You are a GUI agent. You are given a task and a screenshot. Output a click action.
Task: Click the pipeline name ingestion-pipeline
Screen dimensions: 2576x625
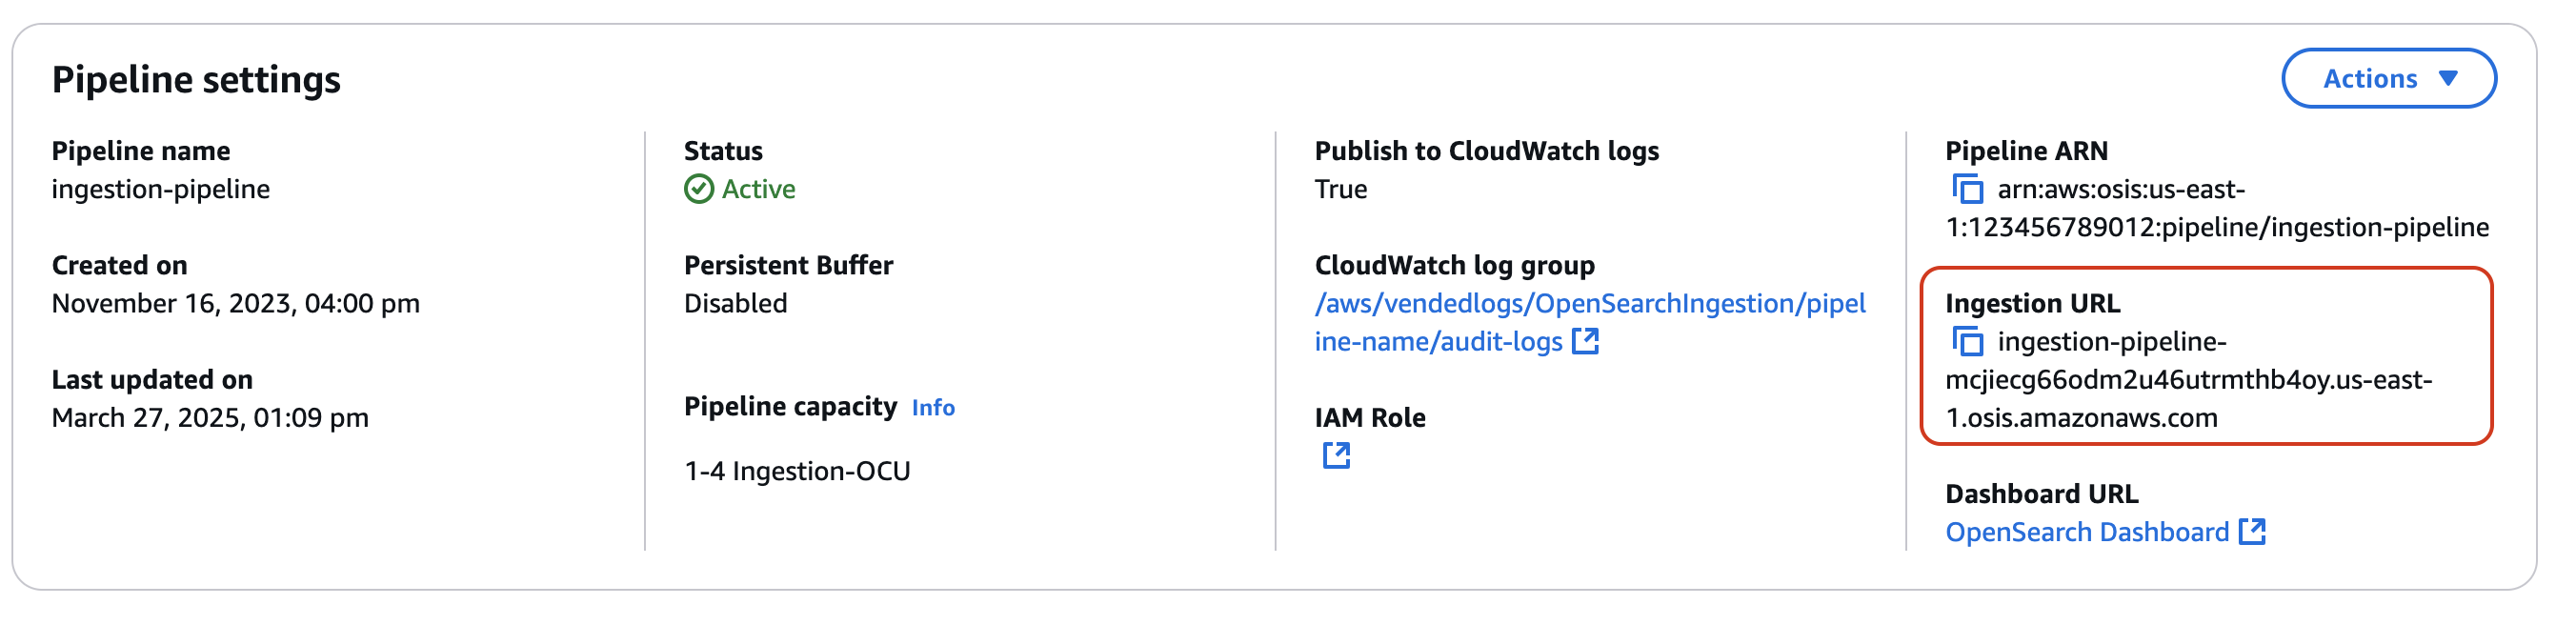click(x=162, y=188)
